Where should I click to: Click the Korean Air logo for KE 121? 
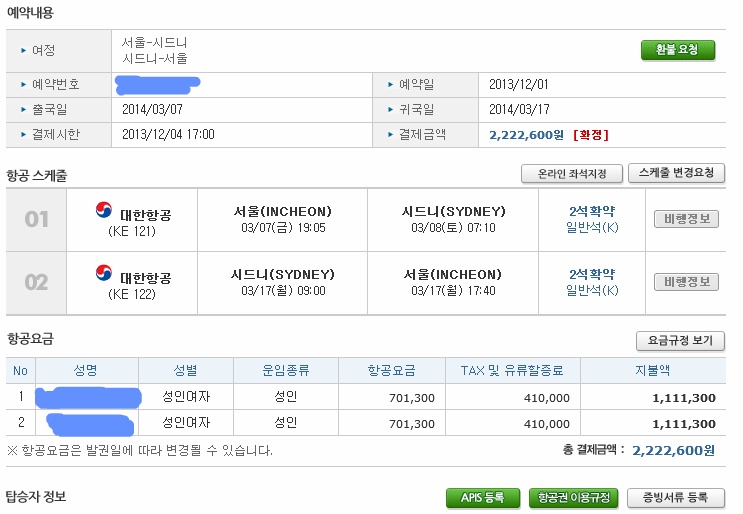(x=104, y=210)
